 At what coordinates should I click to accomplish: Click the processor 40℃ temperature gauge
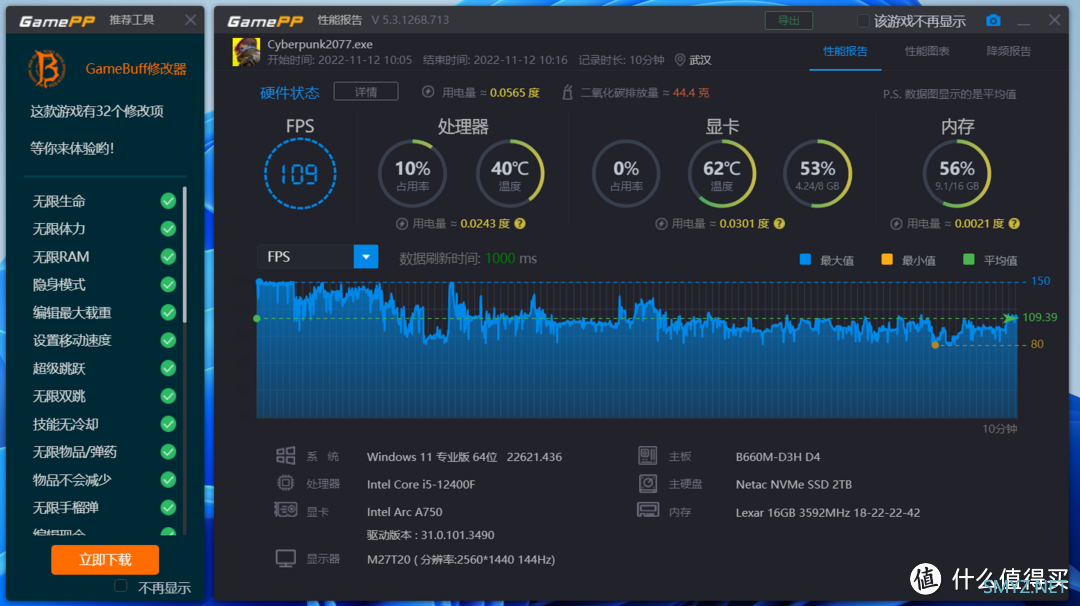(510, 174)
